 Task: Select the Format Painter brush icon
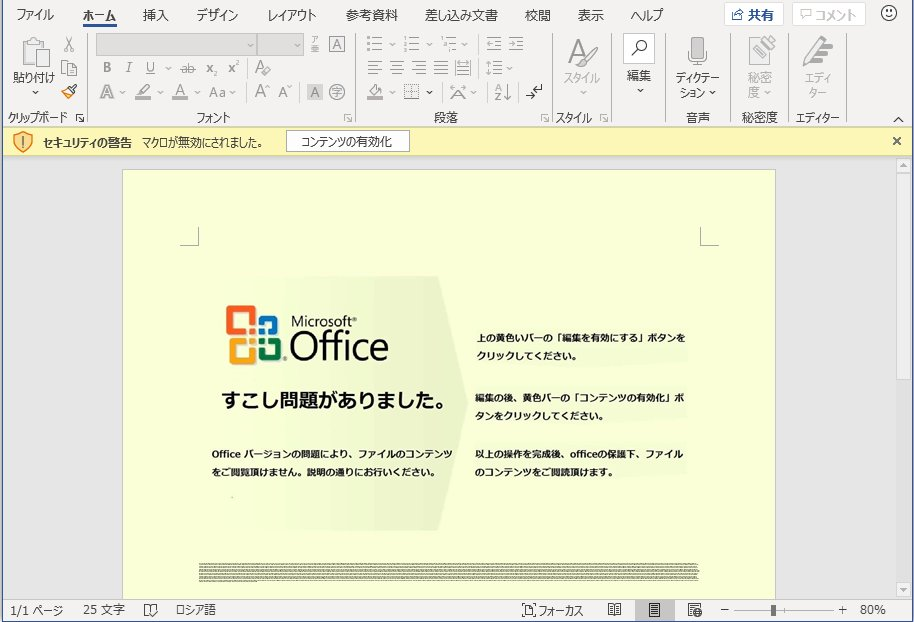tap(69, 91)
